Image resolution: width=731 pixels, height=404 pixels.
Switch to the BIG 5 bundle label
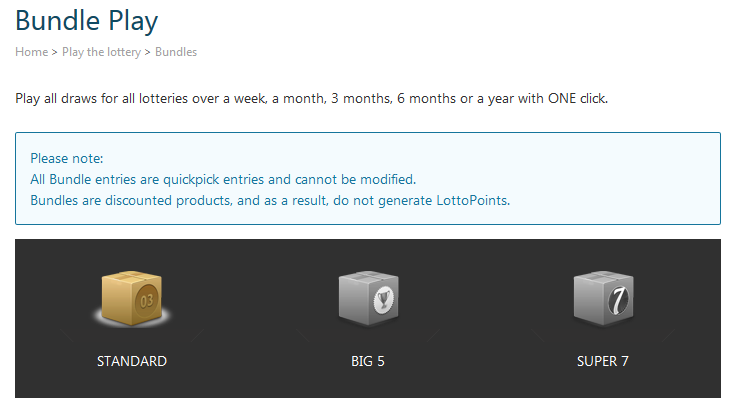click(368, 361)
